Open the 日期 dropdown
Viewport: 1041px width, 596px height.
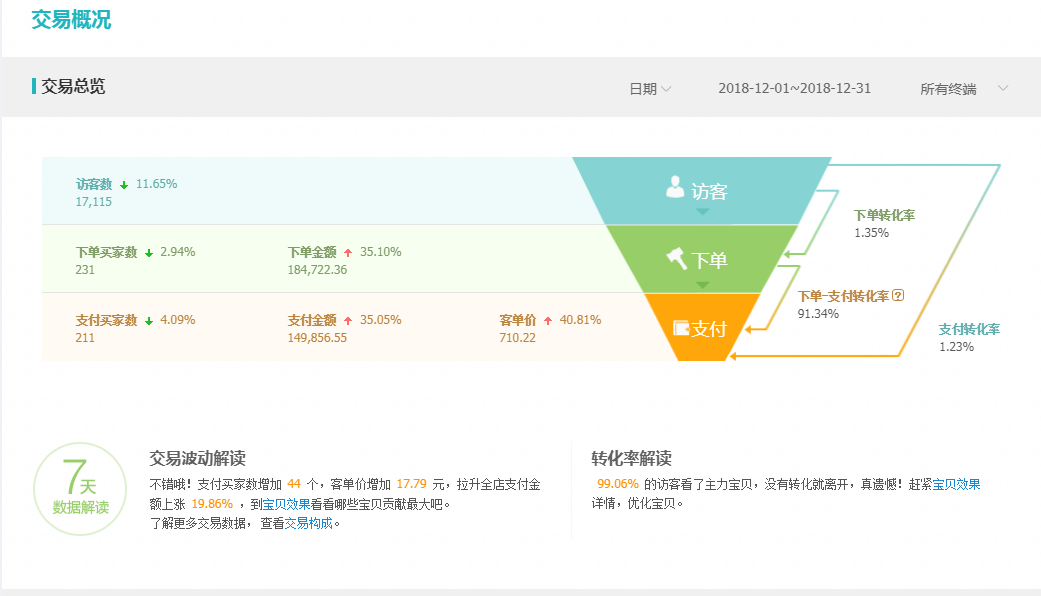(650, 89)
